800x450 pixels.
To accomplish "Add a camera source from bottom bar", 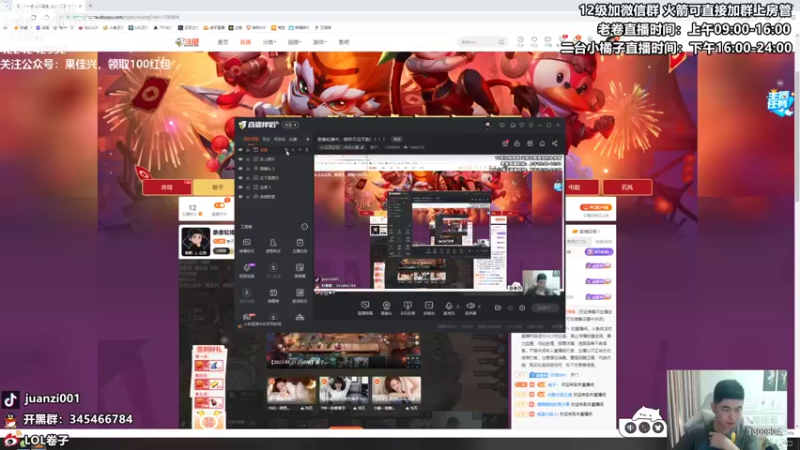I will pyautogui.click(x=386, y=308).
